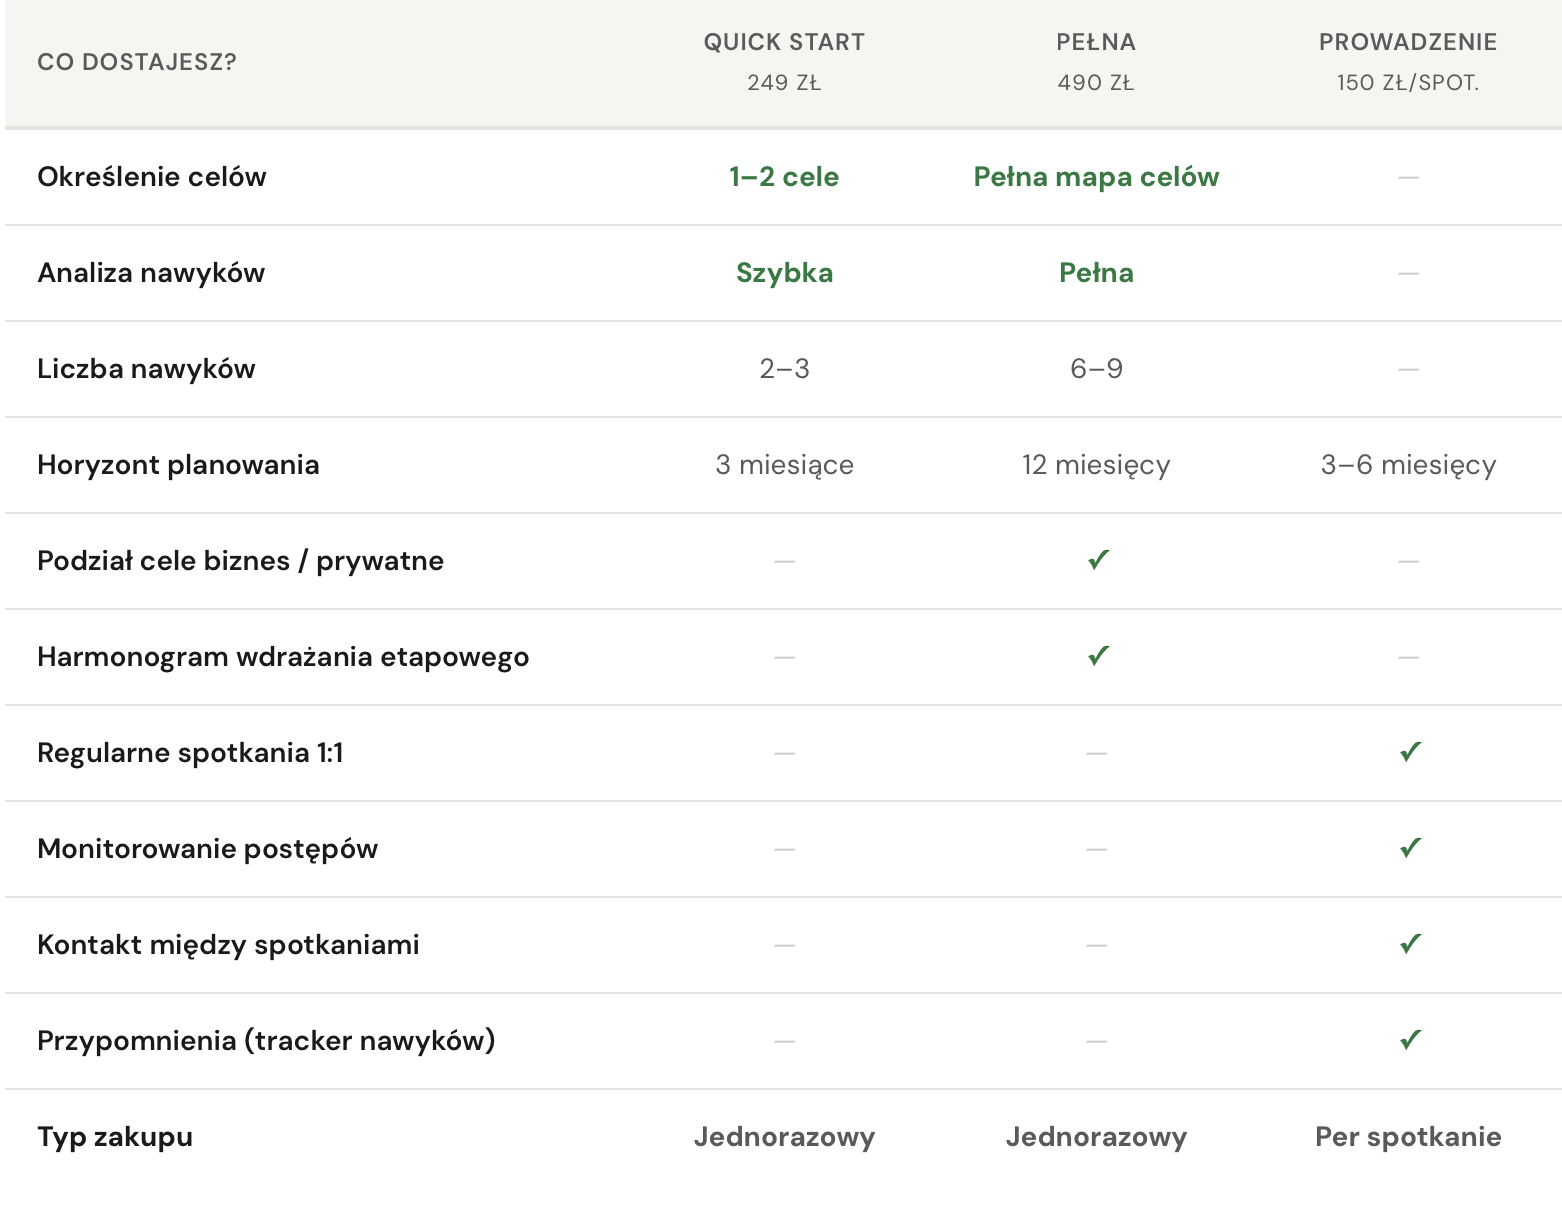Select the QUICK START column header

coord(784,42)
